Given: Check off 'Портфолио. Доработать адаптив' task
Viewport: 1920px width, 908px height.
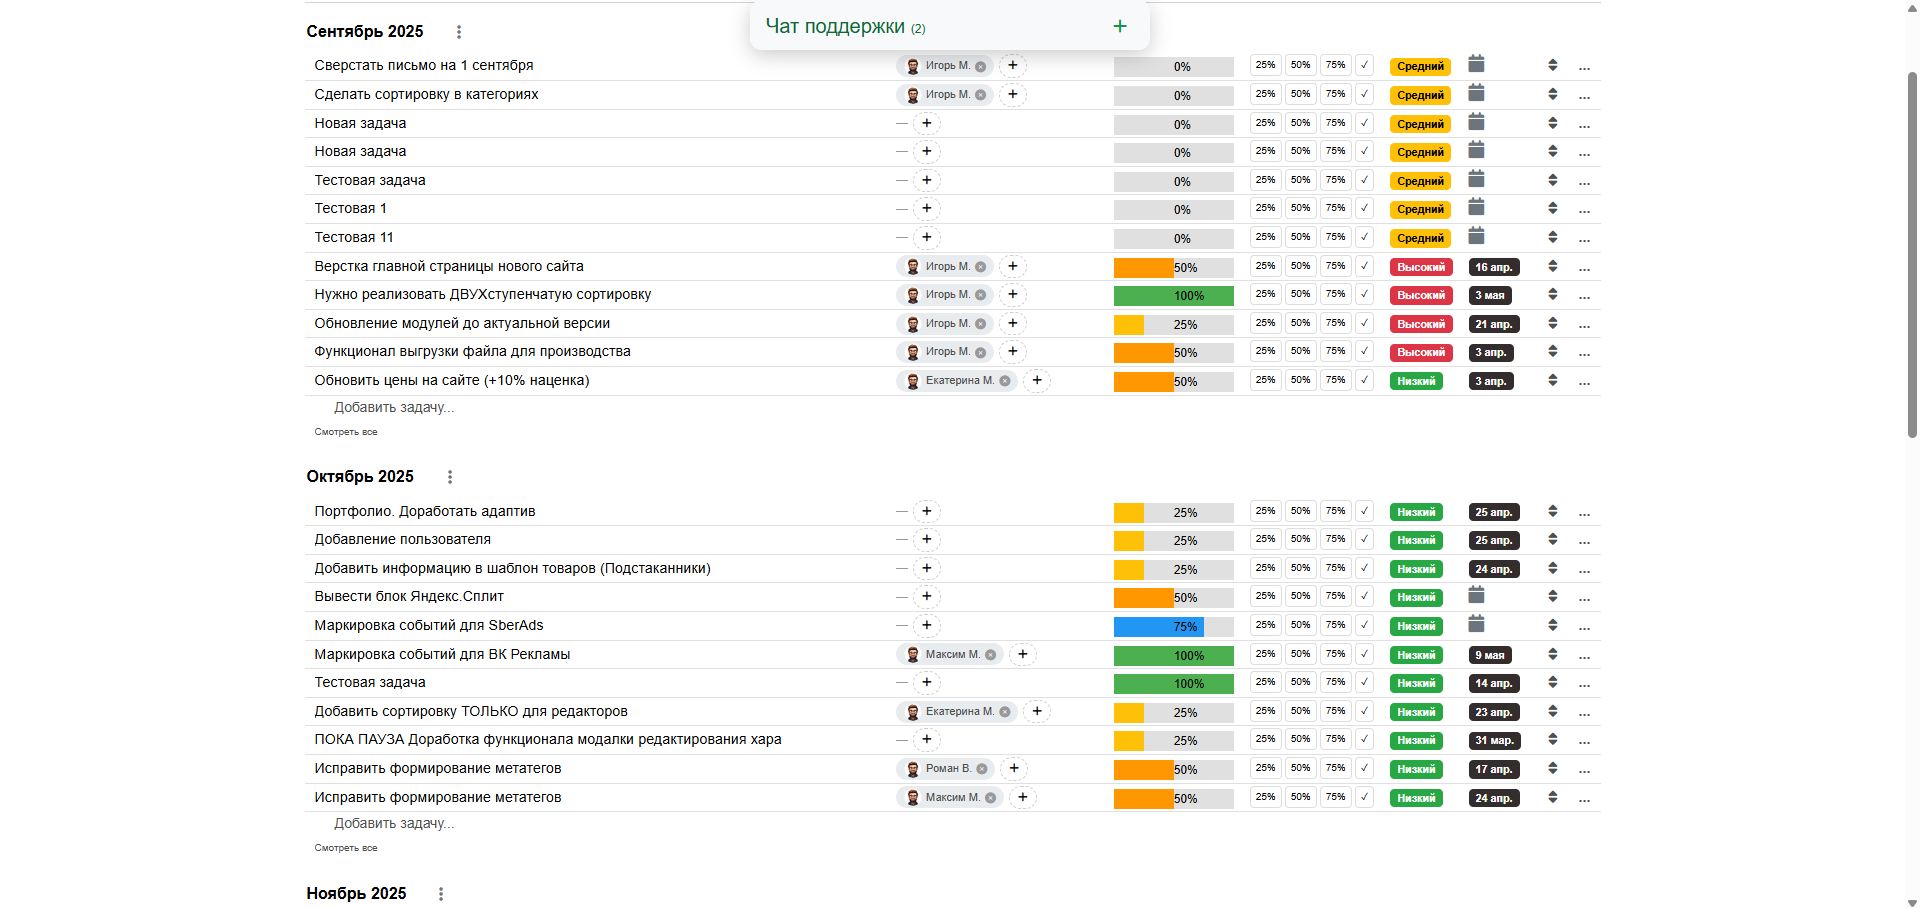Looking at the screenshot, I should 1364,511.
